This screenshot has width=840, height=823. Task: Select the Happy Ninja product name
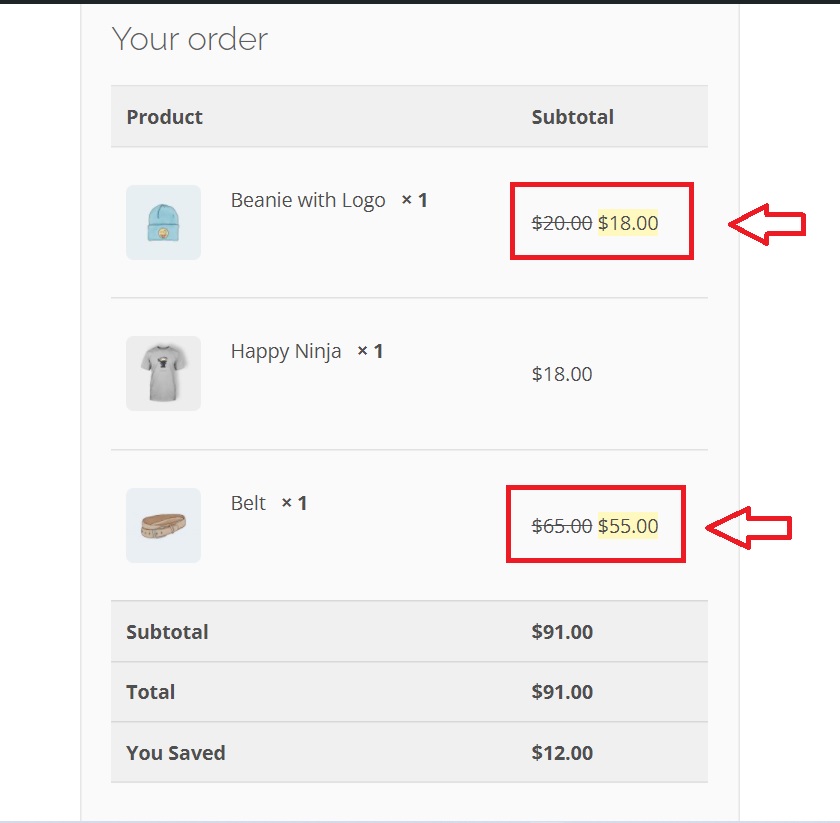click(x=286, y=351)
